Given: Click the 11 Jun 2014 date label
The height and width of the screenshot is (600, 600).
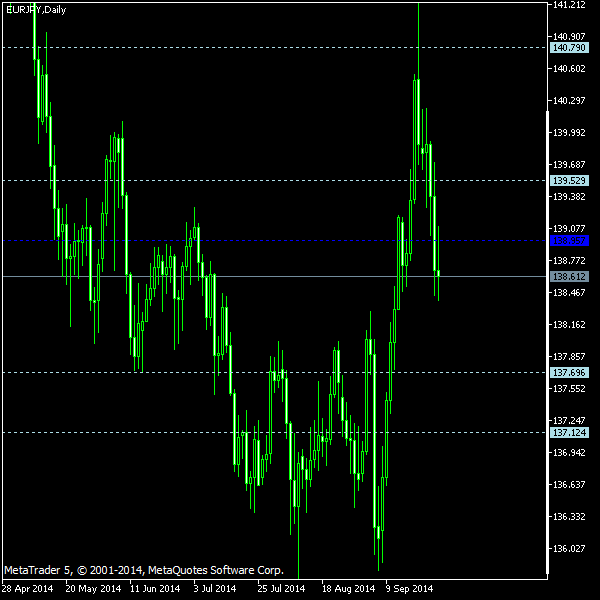Looking at the screenshot, I should [x=155, y=588].
